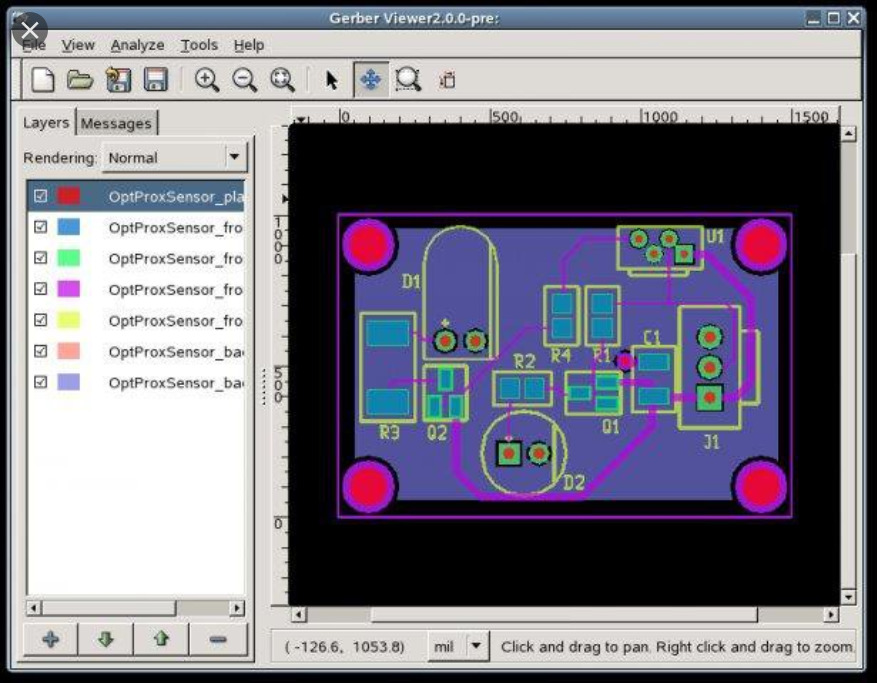Select the magnifier Zoom tool
877x683 pixels.
(x=407, y=81)
